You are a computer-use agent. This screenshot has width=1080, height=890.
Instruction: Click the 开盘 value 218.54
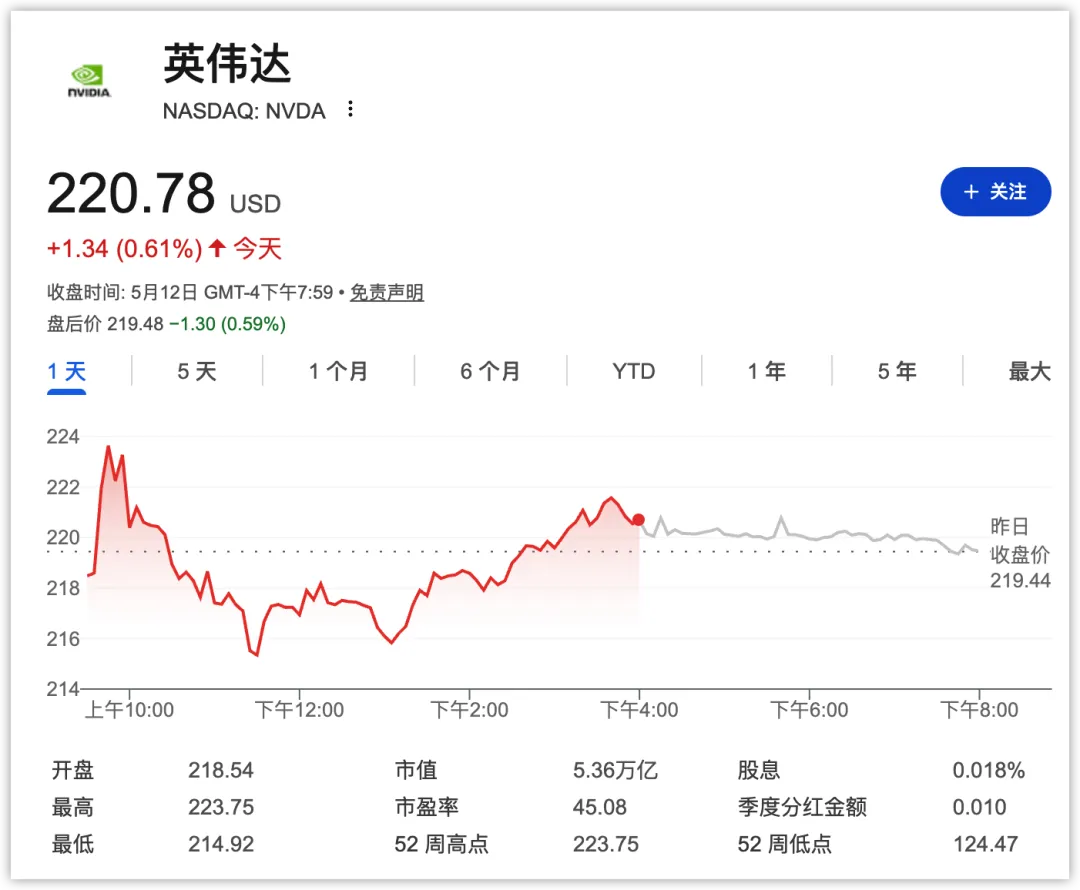[221, 770]
